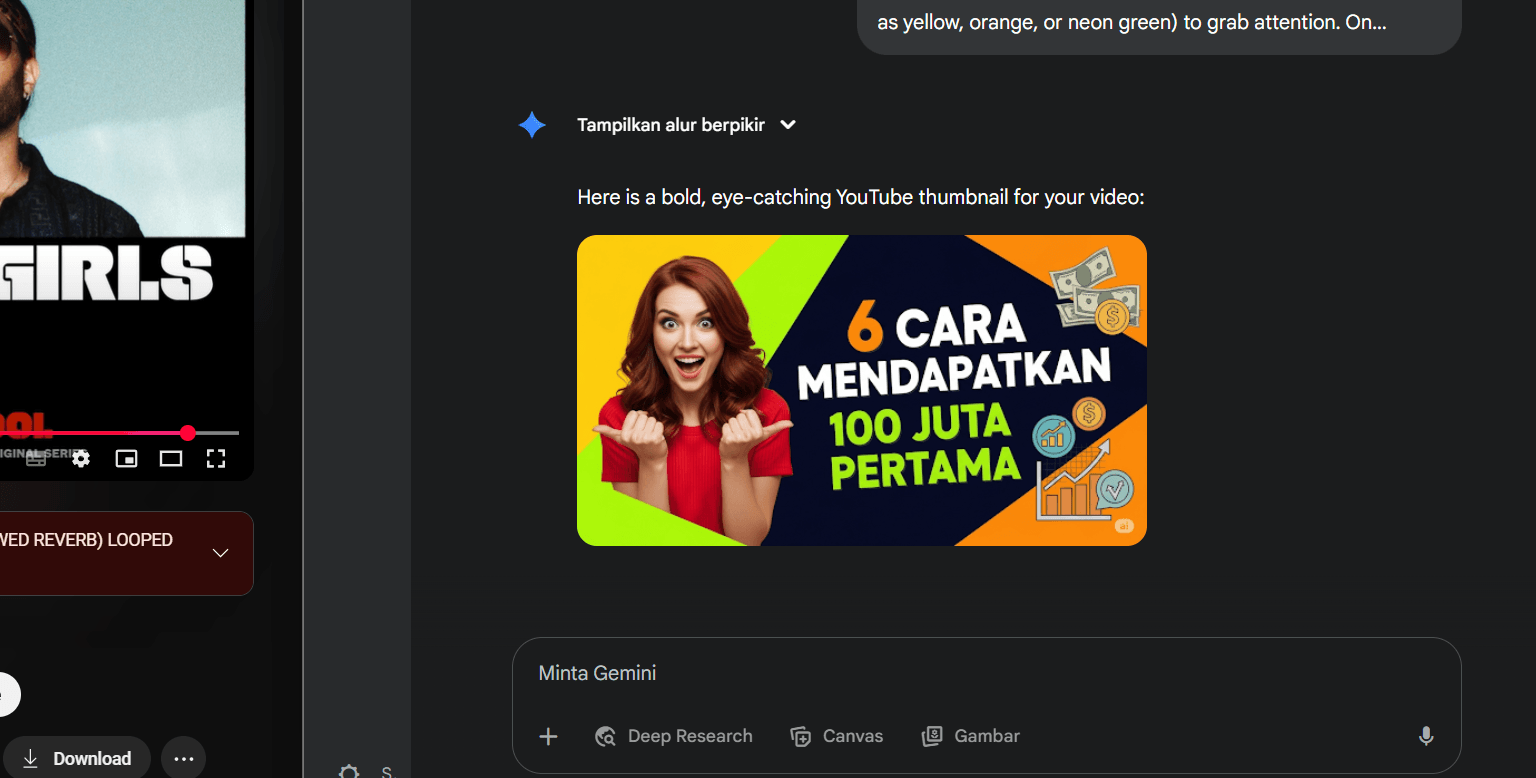Image resolution: width=1536 pixels, height=778 pixels.
Task: Click the Tampilkan alur berpikir label
Action: pyautogui.click(x=671, y=125)
